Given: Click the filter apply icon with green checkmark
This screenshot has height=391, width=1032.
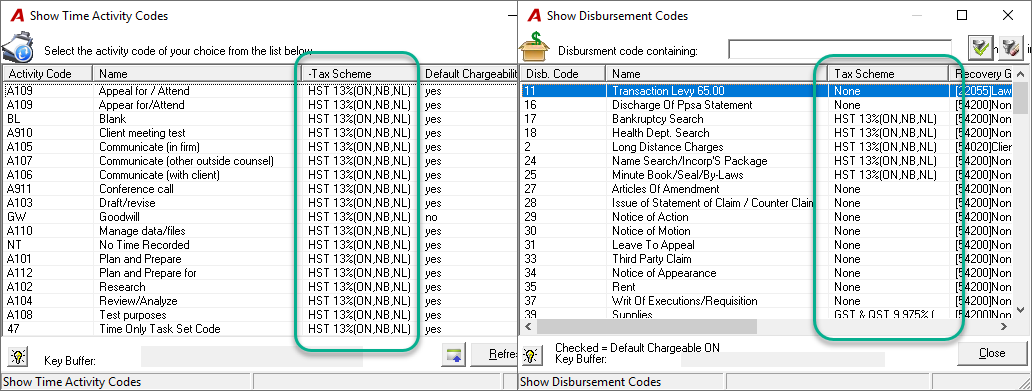Looking at the screenshot, I should (x=980, y=48).
